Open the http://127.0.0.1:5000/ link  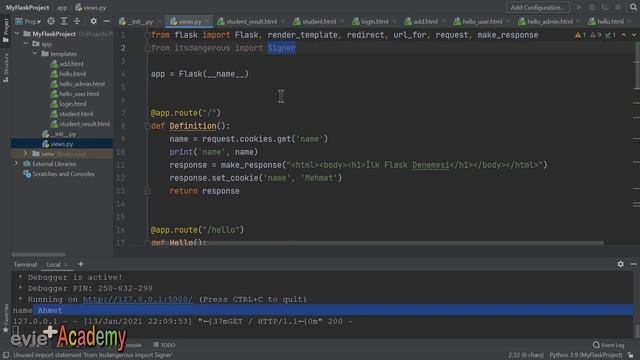(138, 299)
